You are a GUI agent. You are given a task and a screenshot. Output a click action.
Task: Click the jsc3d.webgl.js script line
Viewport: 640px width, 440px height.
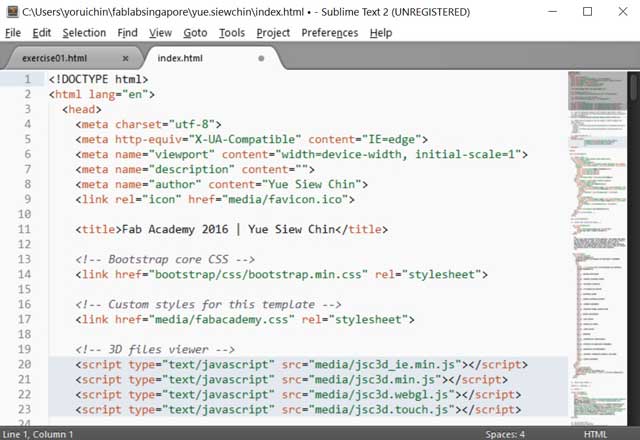(x=298, y=394)
